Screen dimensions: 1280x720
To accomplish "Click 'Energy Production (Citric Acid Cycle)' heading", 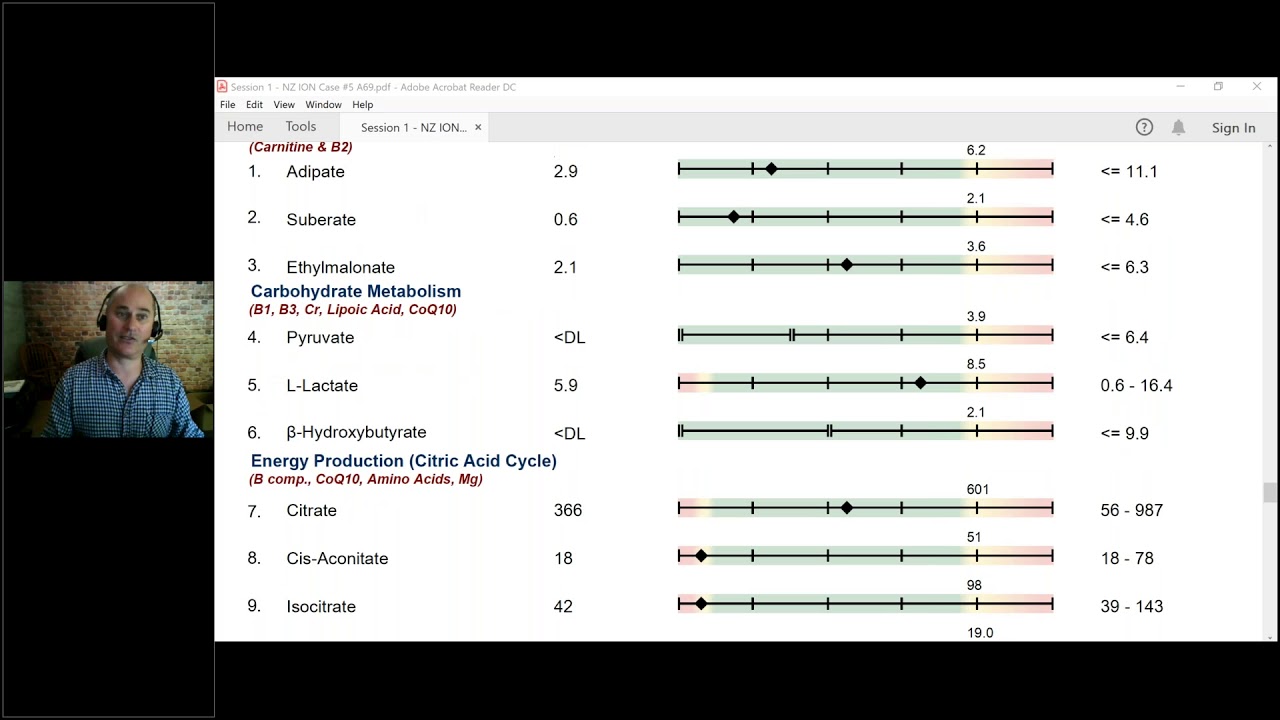I will click(x=404, y=461).
